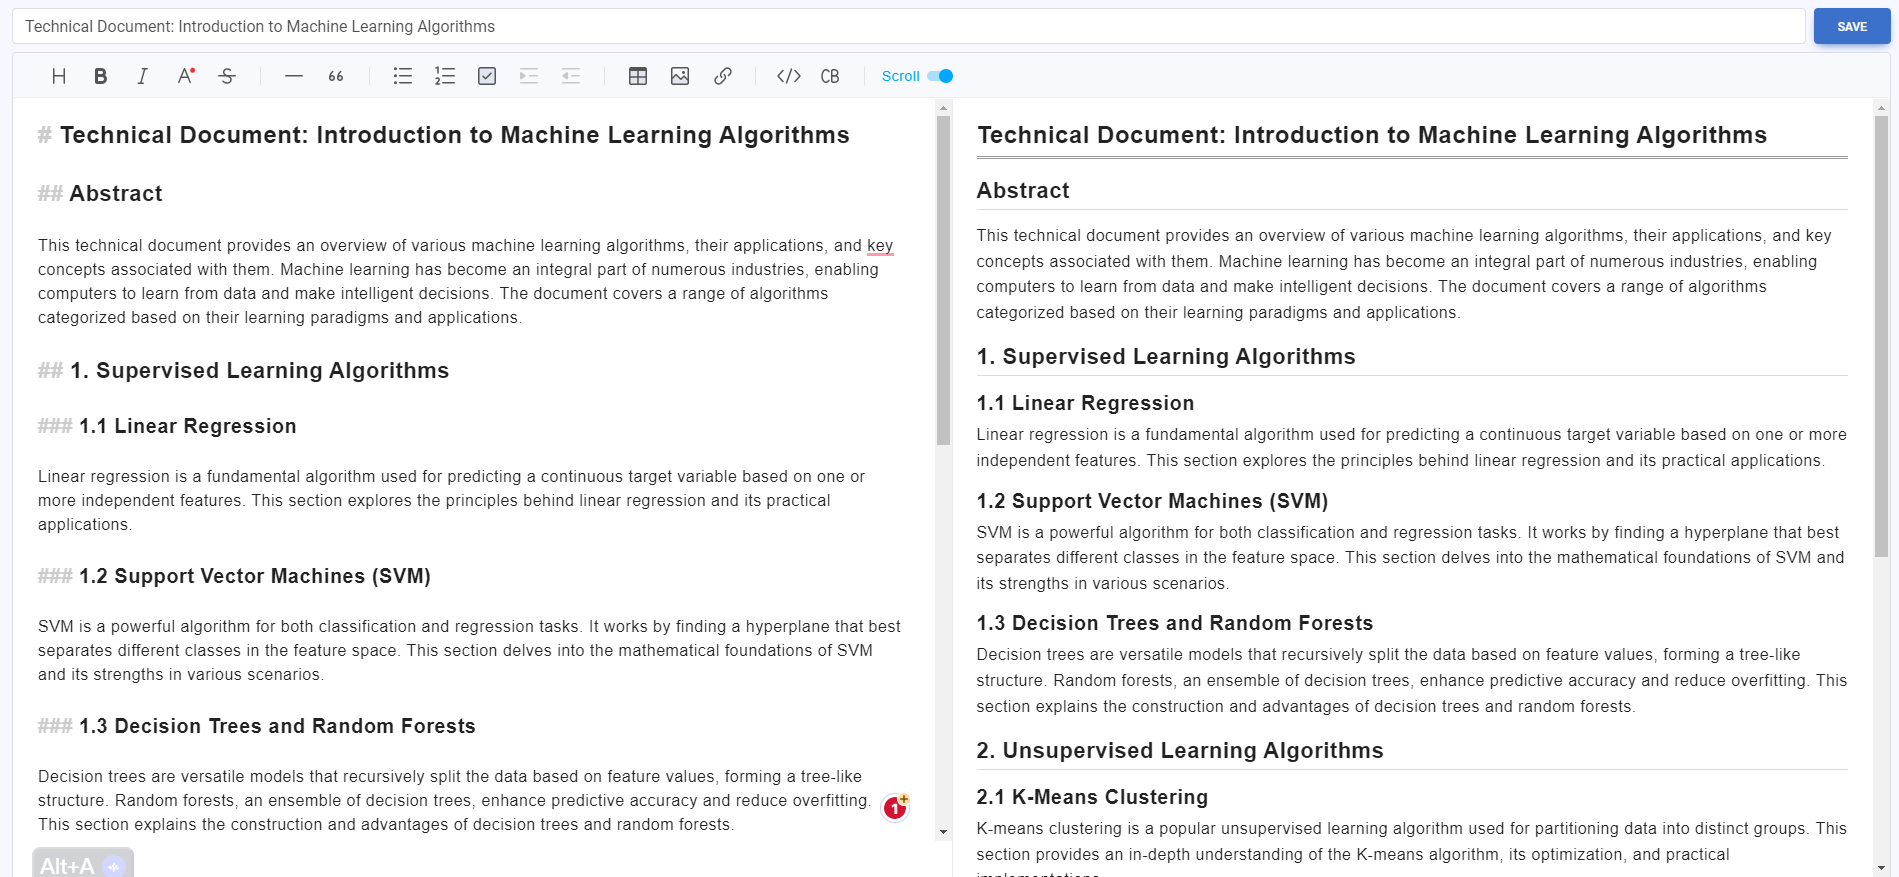Image resolution: width=1899 pixels, height=877 pixels.
Task: Click the editor pane vertical scrollbar thumb
Action: pos(943,280)
